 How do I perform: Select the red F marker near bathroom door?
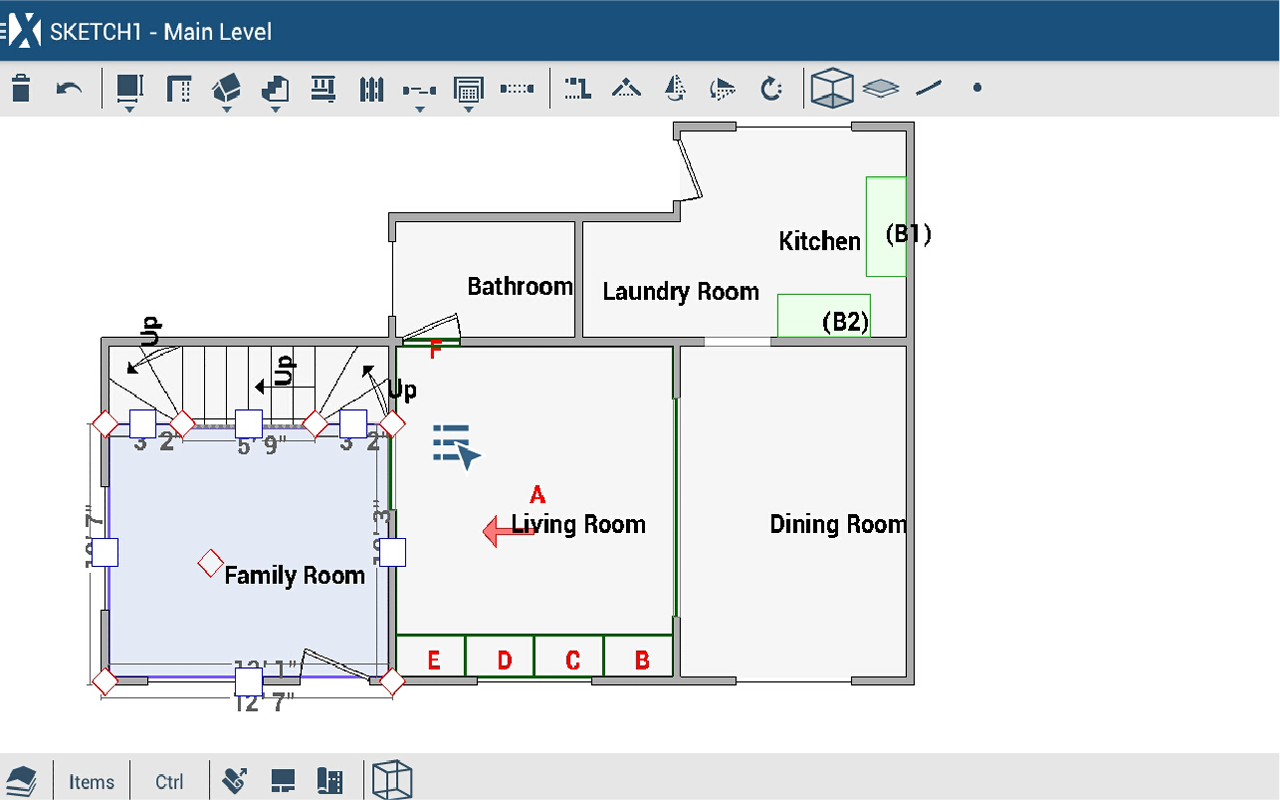point(435,351)
